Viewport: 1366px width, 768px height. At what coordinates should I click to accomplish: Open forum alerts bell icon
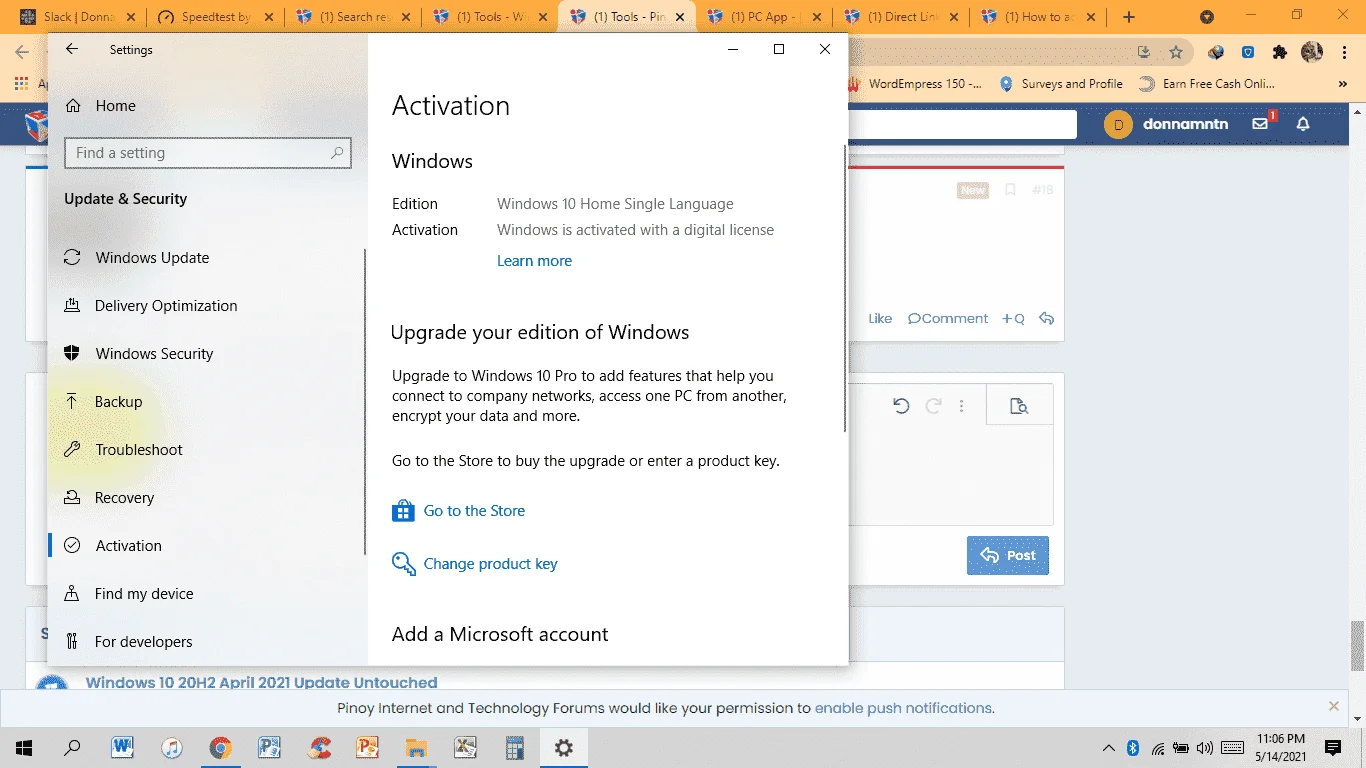click(x=1303, y=124)
